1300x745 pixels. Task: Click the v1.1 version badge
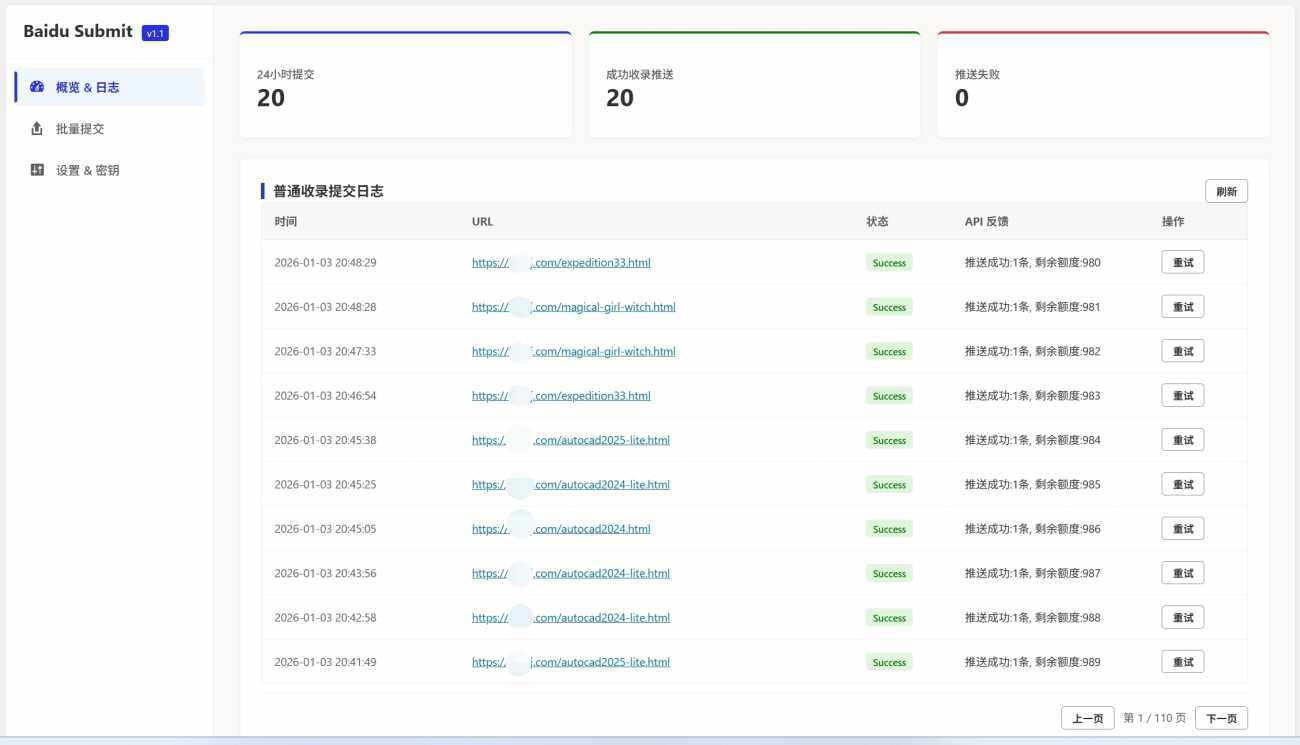[155, 33]
